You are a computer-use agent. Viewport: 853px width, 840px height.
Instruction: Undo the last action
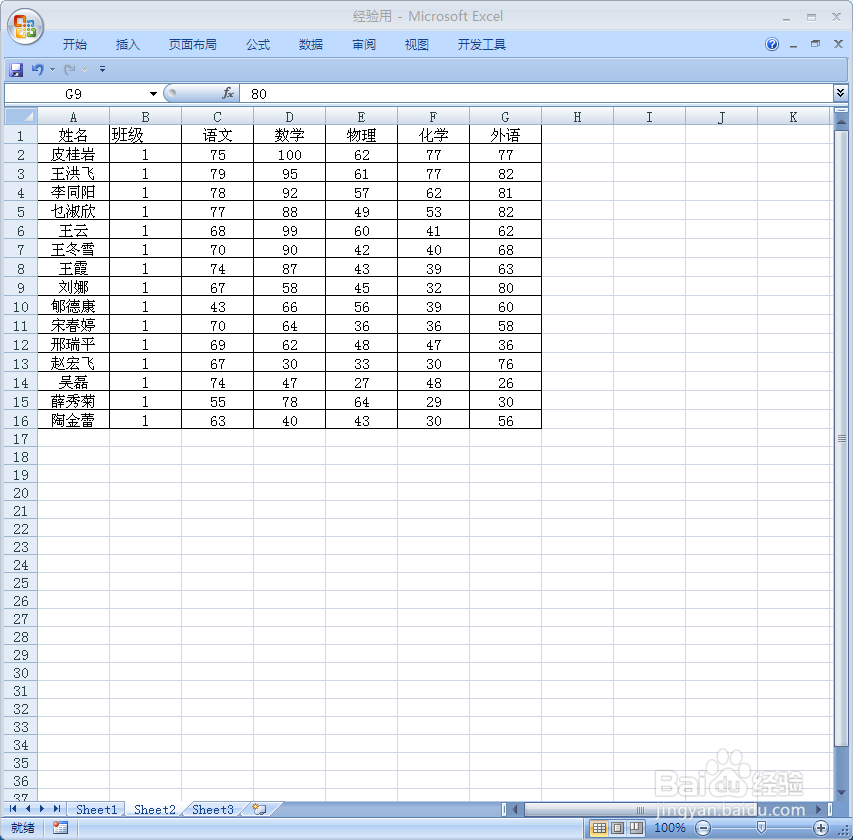(37, 70)
